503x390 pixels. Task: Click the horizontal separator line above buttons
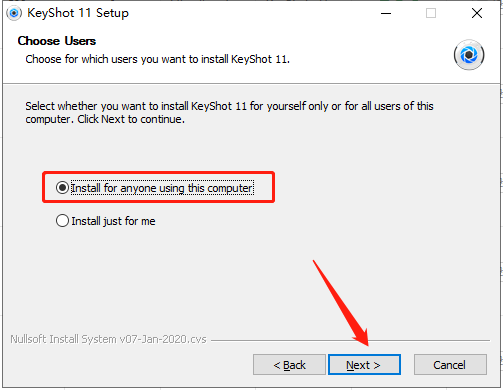(350, 340)
